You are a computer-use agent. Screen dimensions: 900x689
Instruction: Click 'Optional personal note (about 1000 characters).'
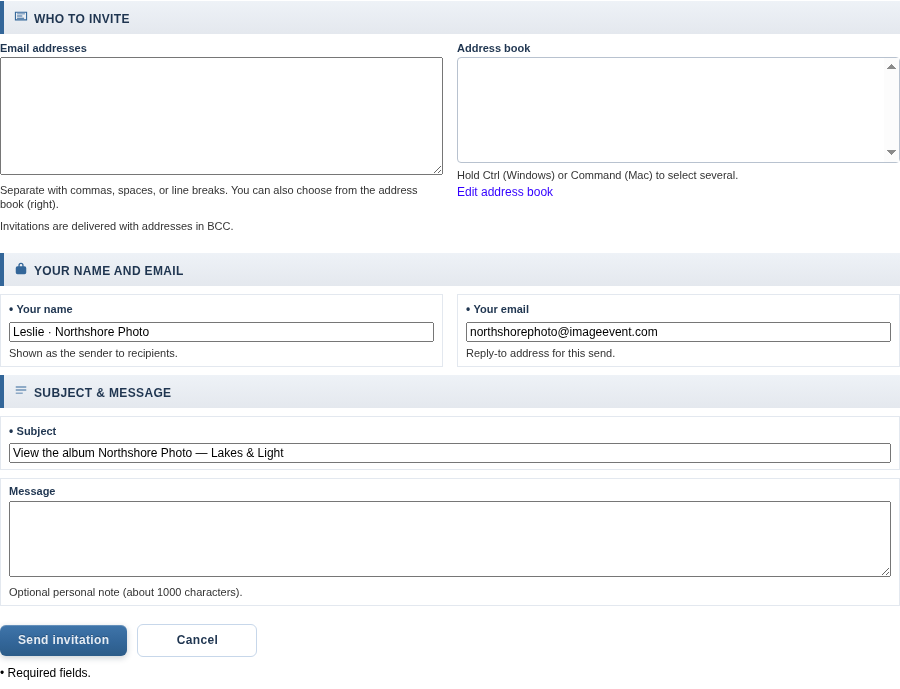point(126,592)
